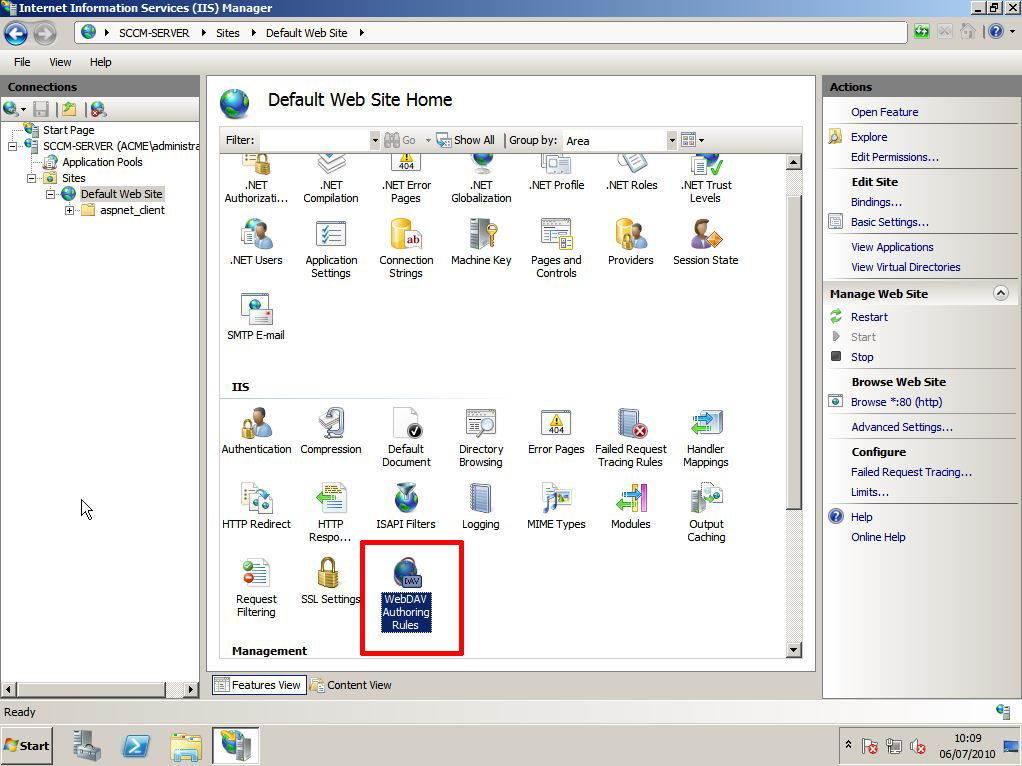Collapse the Sites tree node

pyautogui.click(x=31, y=178)
